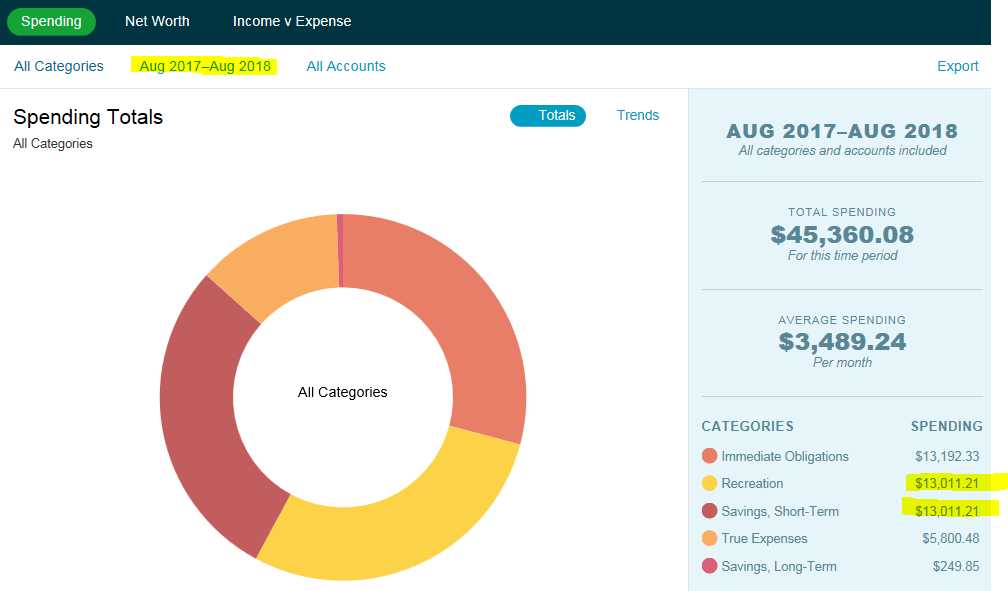1008x591 pixels.
Task: Open the Income v Expense tab
Action: pos(292,21)
